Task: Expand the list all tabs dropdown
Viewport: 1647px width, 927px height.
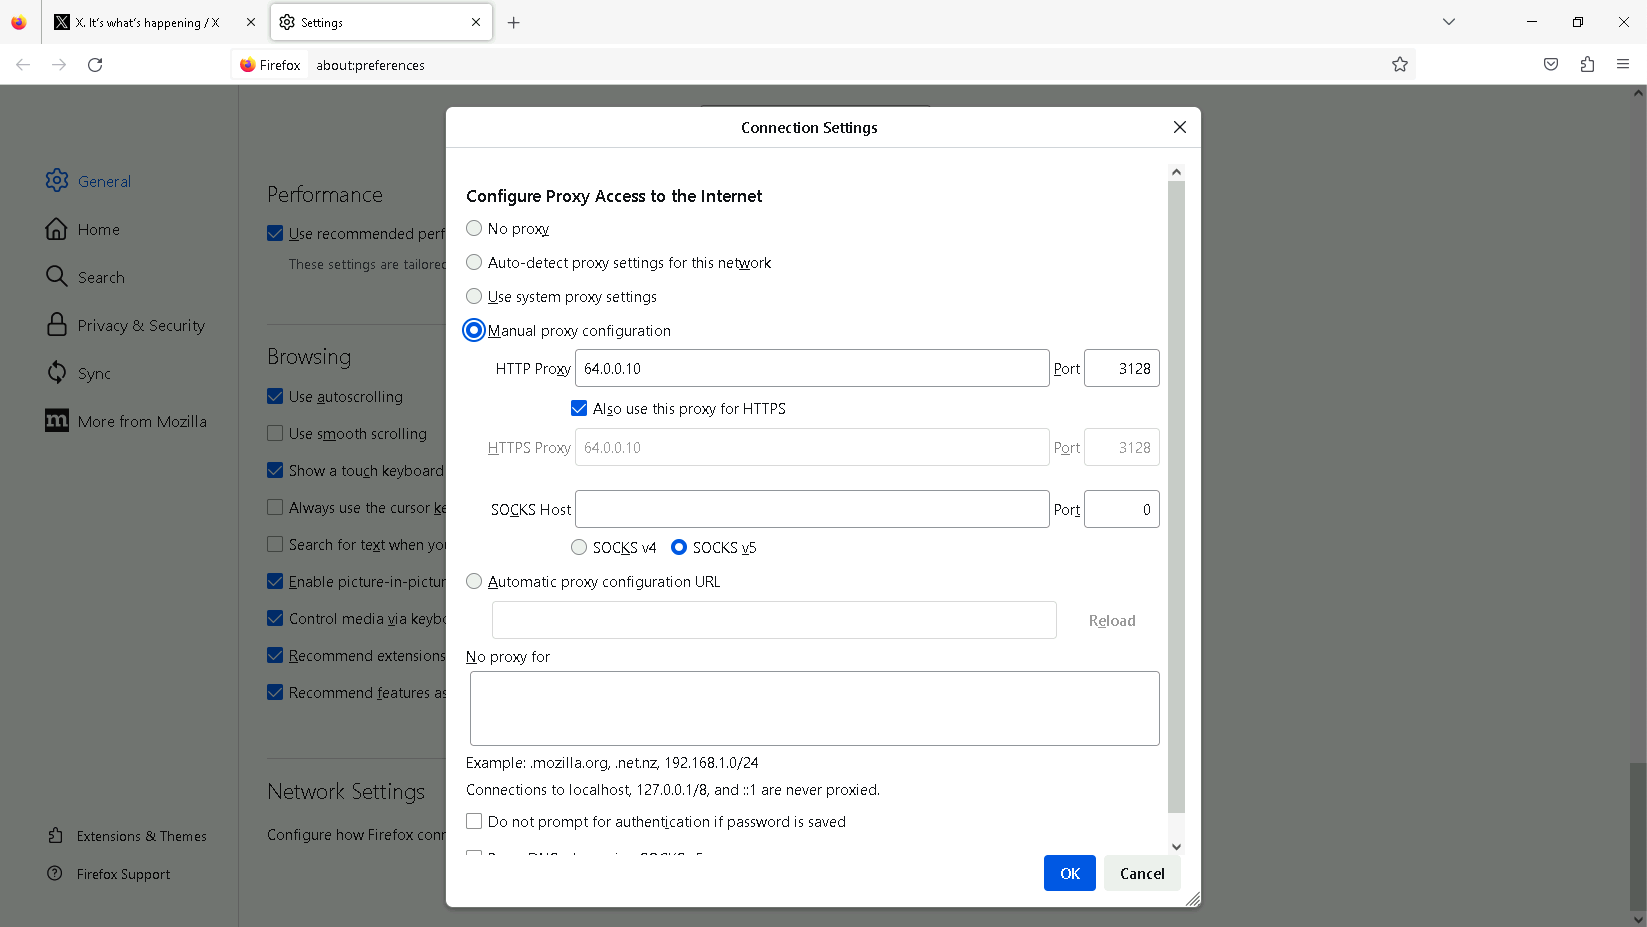Action: click(x=1449, y=22)
